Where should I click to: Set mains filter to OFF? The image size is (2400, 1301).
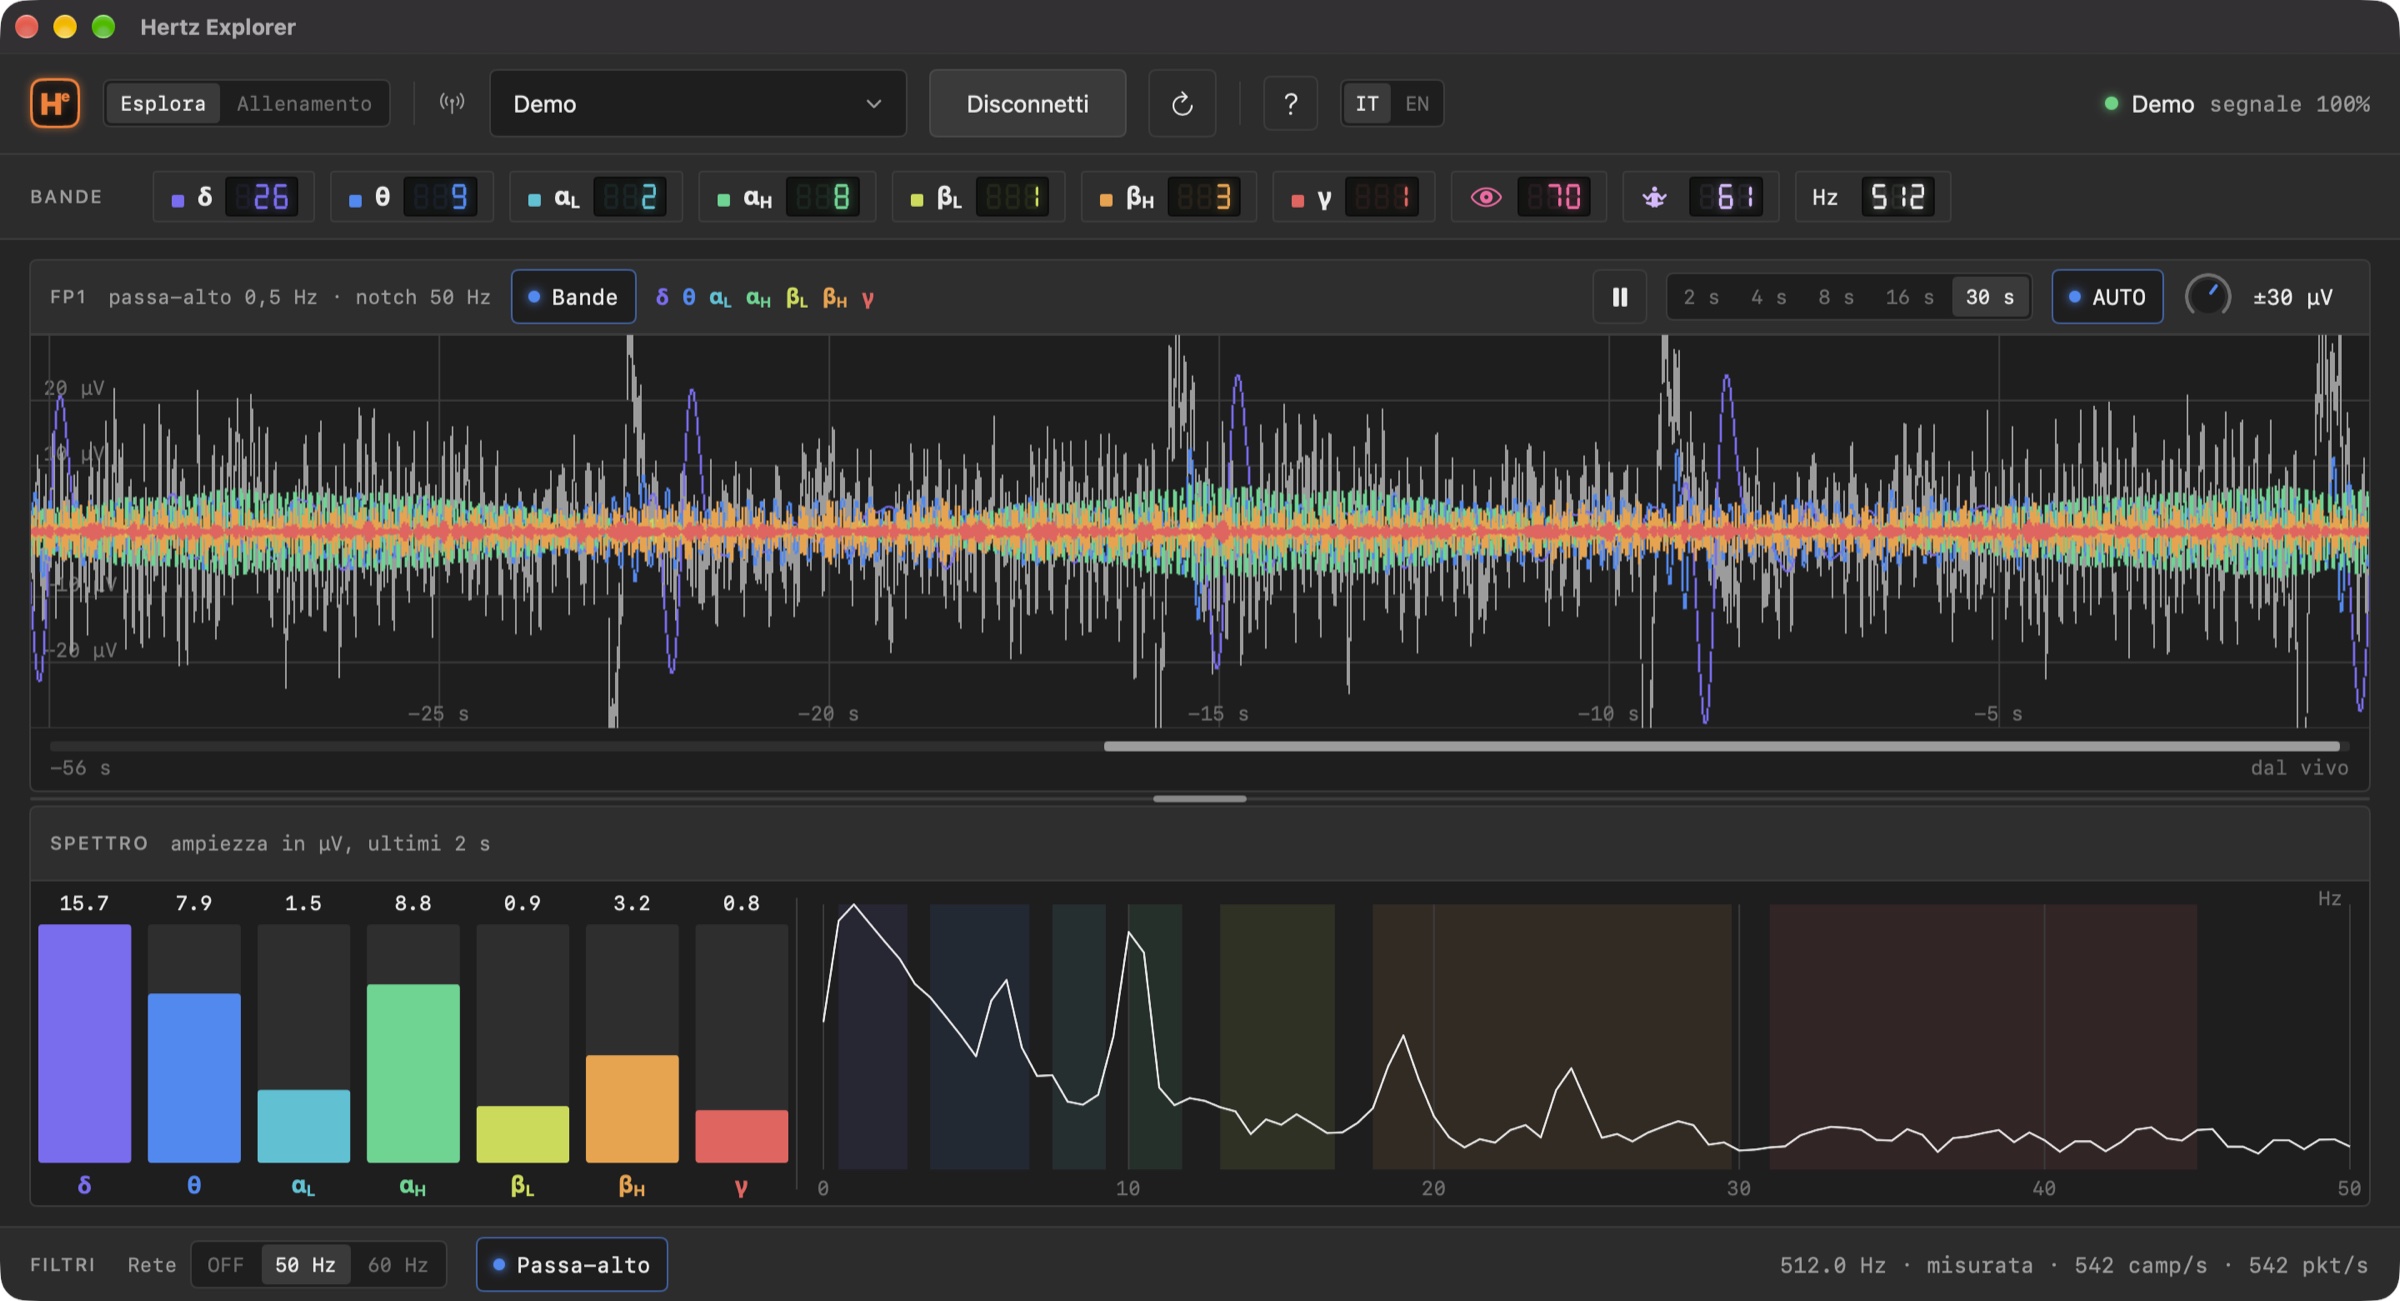tap(225, 1265)
